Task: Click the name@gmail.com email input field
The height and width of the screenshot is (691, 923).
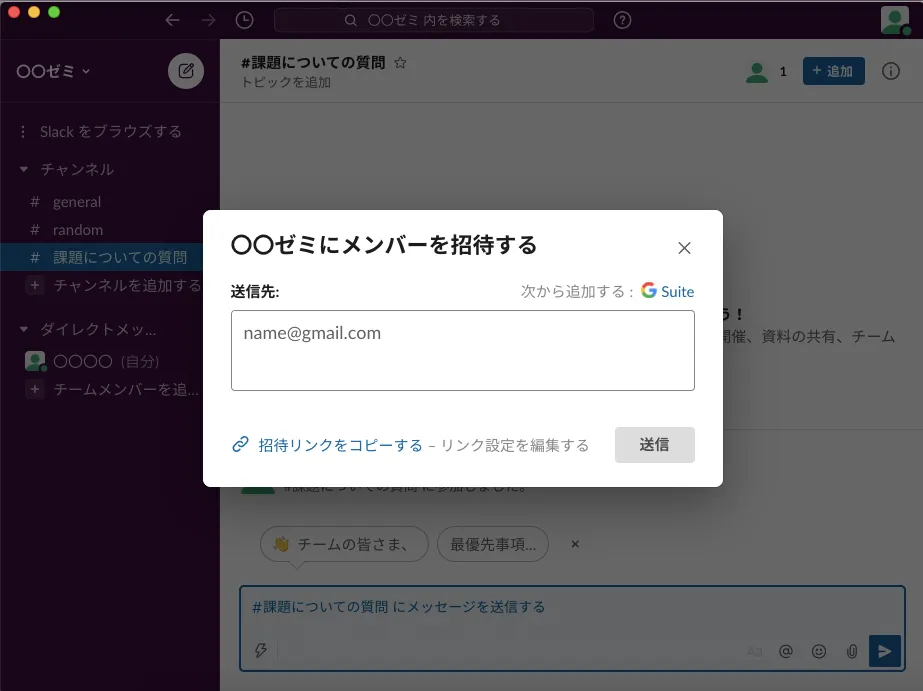Action: pyautogui.click(x=462, y=350)
